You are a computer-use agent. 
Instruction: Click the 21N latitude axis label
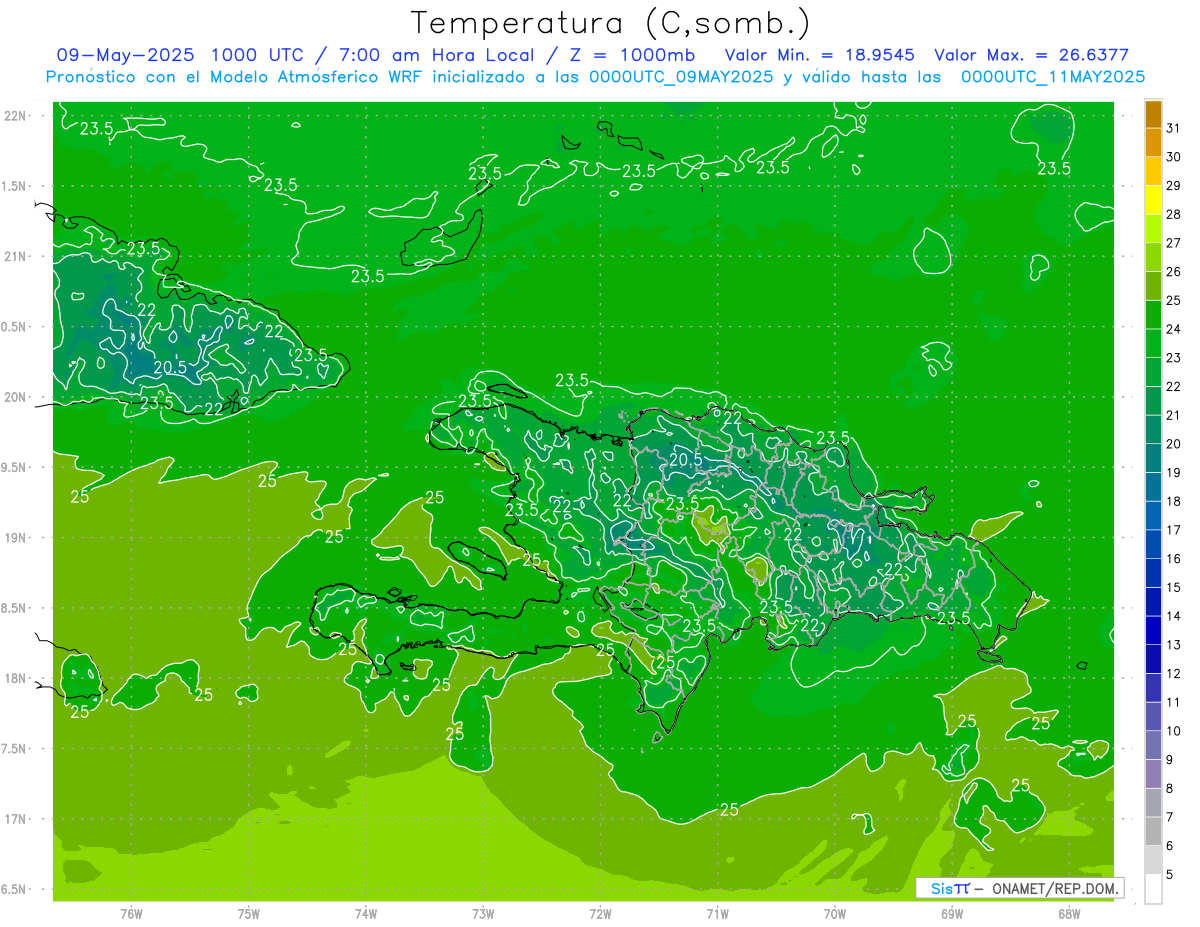point(14,256)
